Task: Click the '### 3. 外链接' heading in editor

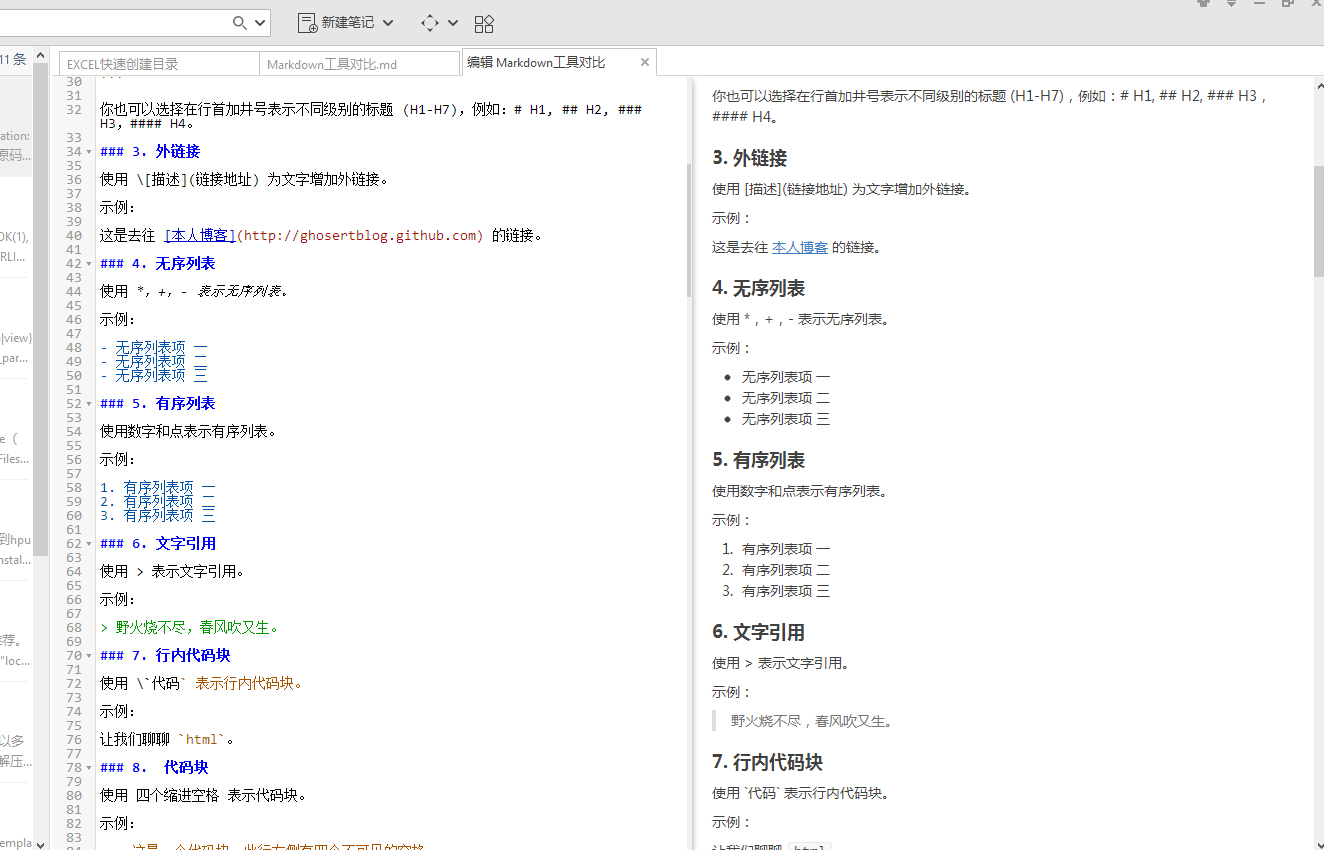Action: coord(150,152)
